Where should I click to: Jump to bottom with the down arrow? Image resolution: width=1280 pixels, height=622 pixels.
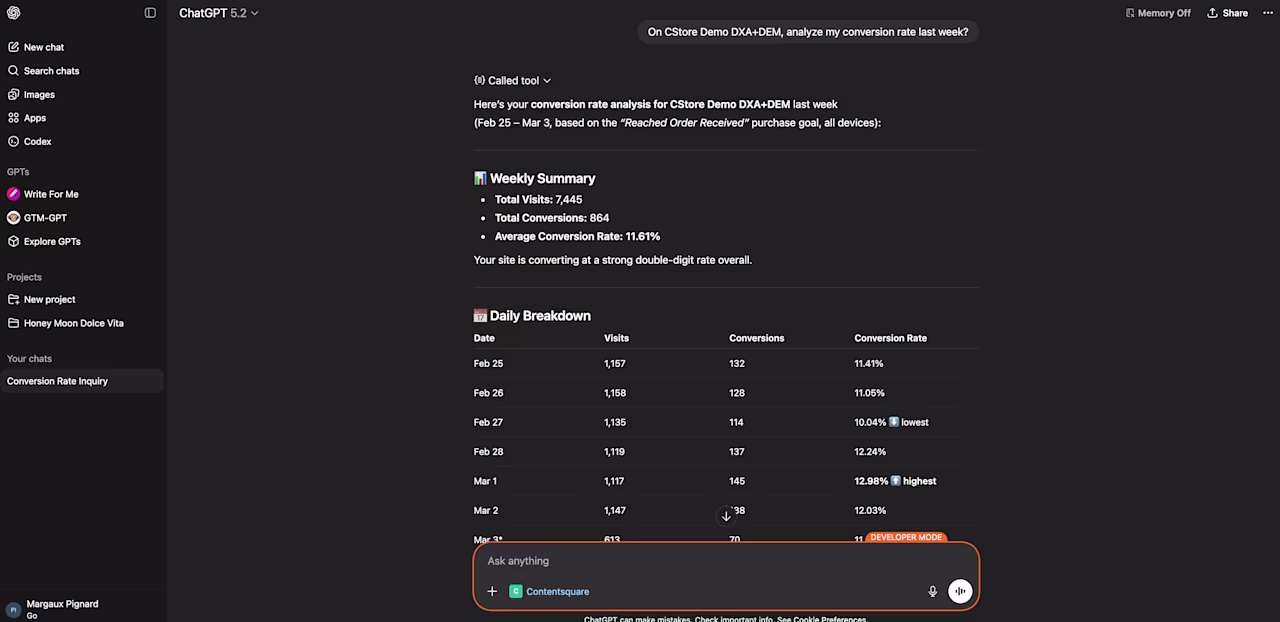pyautogui.click(x=726, y=516)
